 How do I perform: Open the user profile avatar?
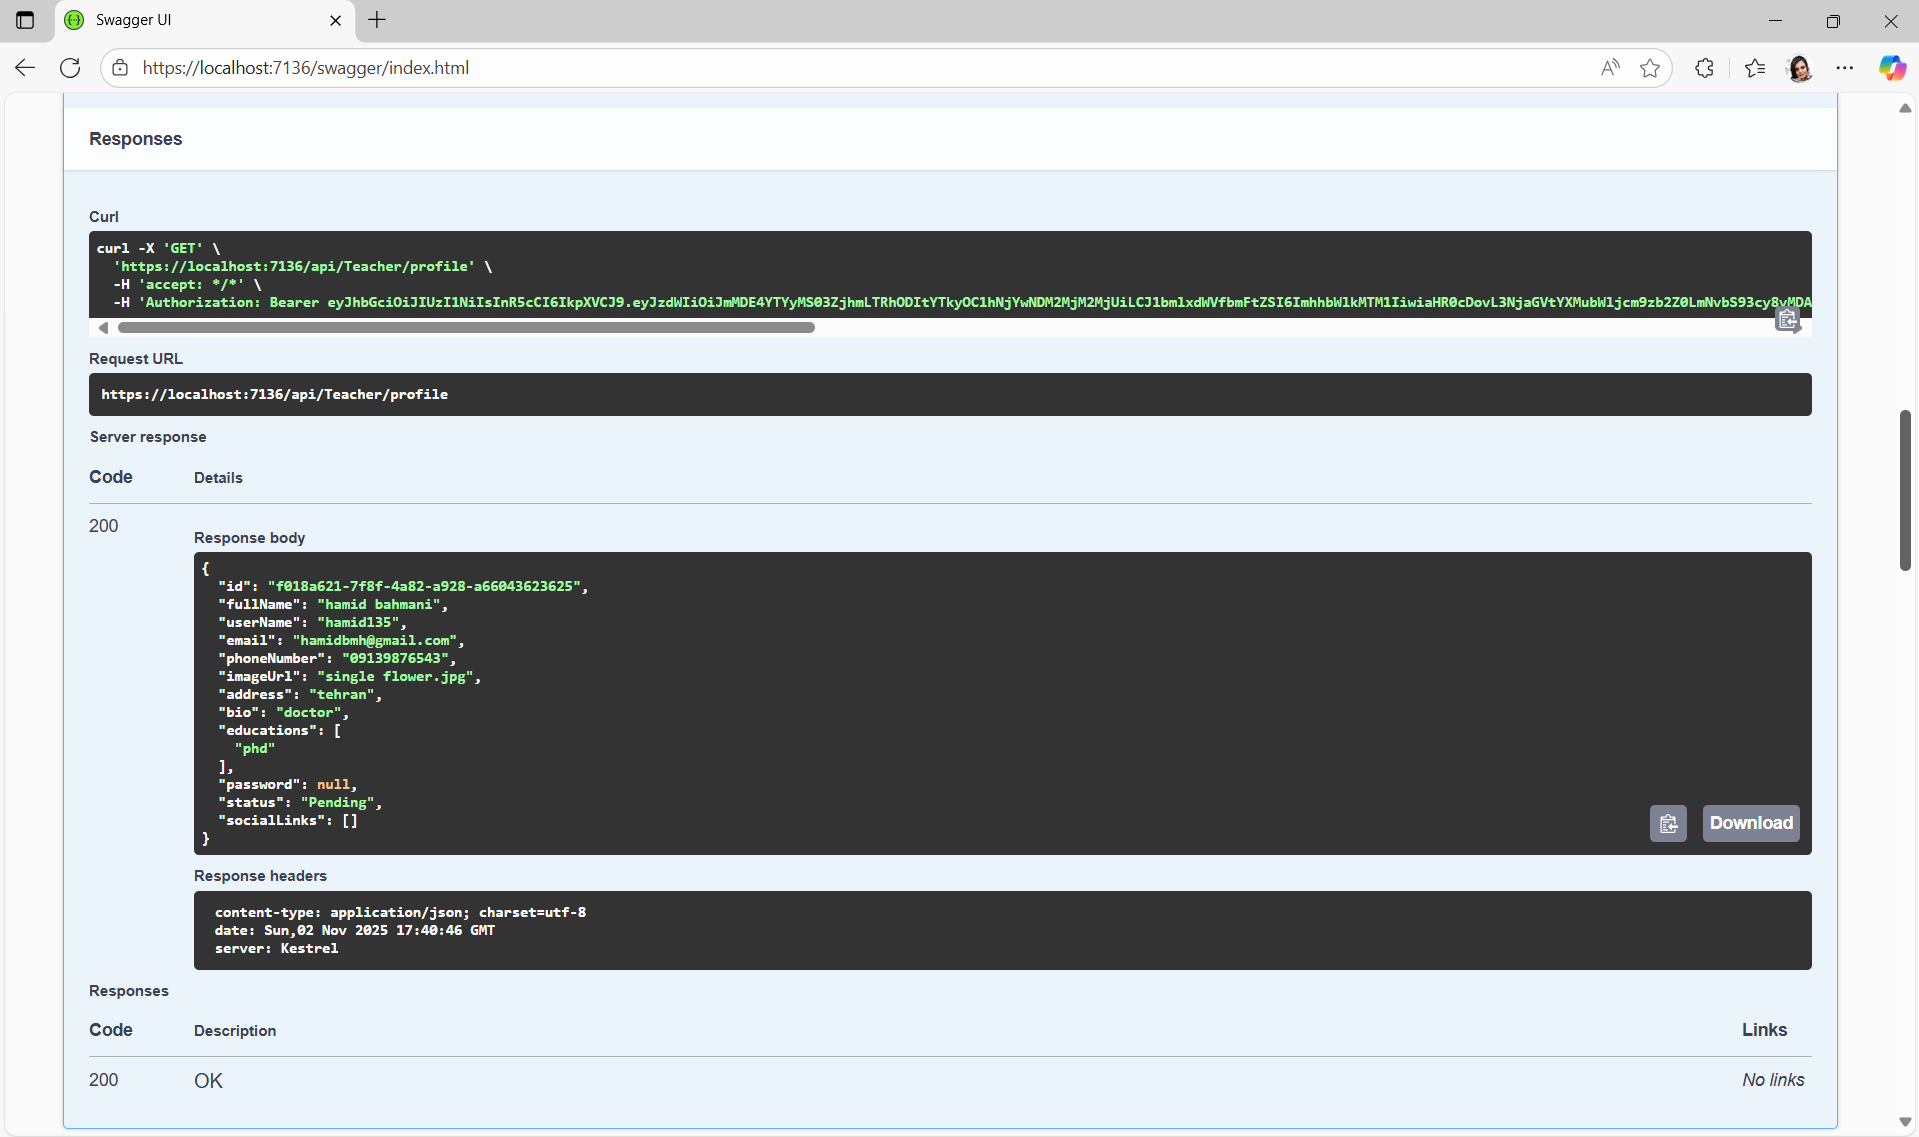(1800, 68)
